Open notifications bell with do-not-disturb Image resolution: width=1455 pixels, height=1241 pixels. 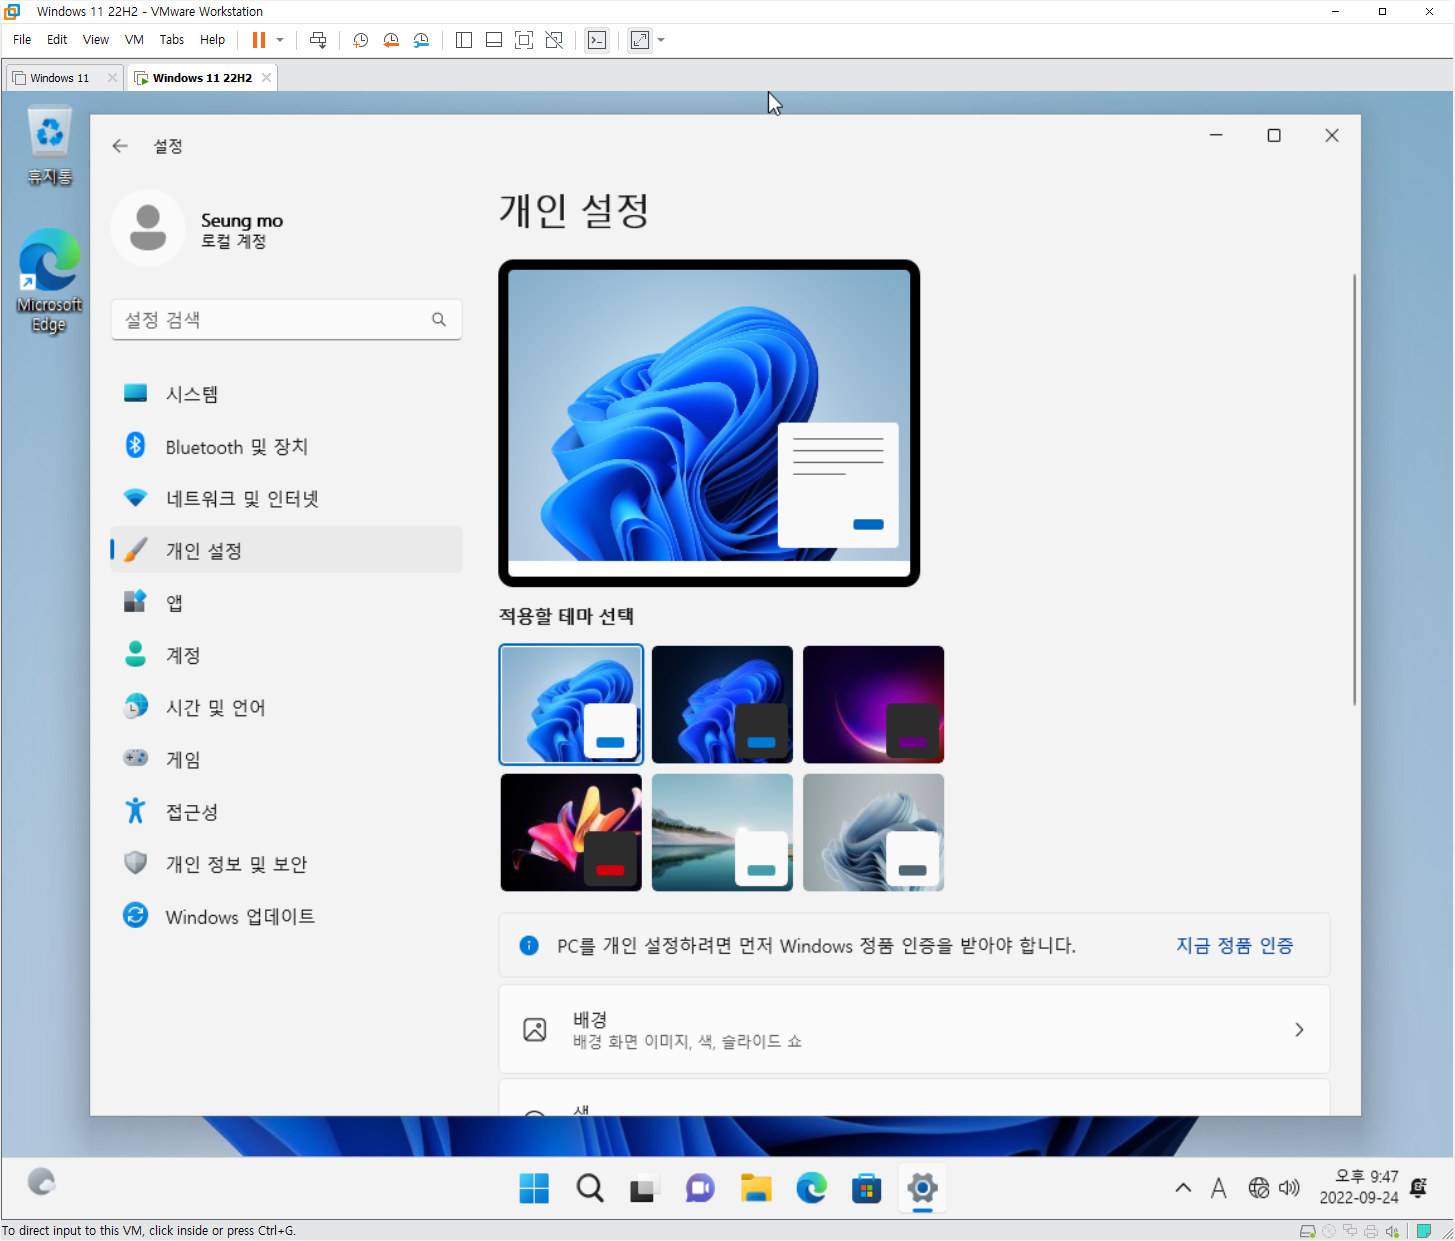coord(1419,1188)
